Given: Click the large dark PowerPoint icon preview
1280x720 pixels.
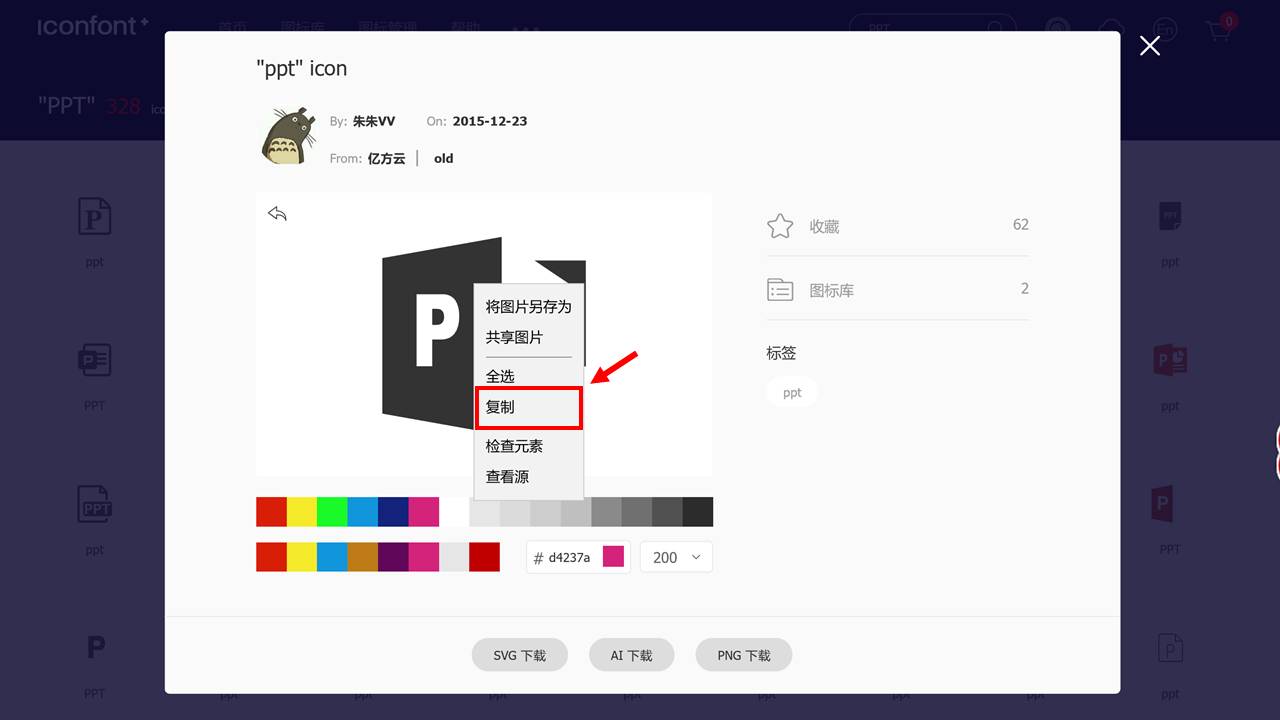Looking at the screenshot, I should click(484, 334).
